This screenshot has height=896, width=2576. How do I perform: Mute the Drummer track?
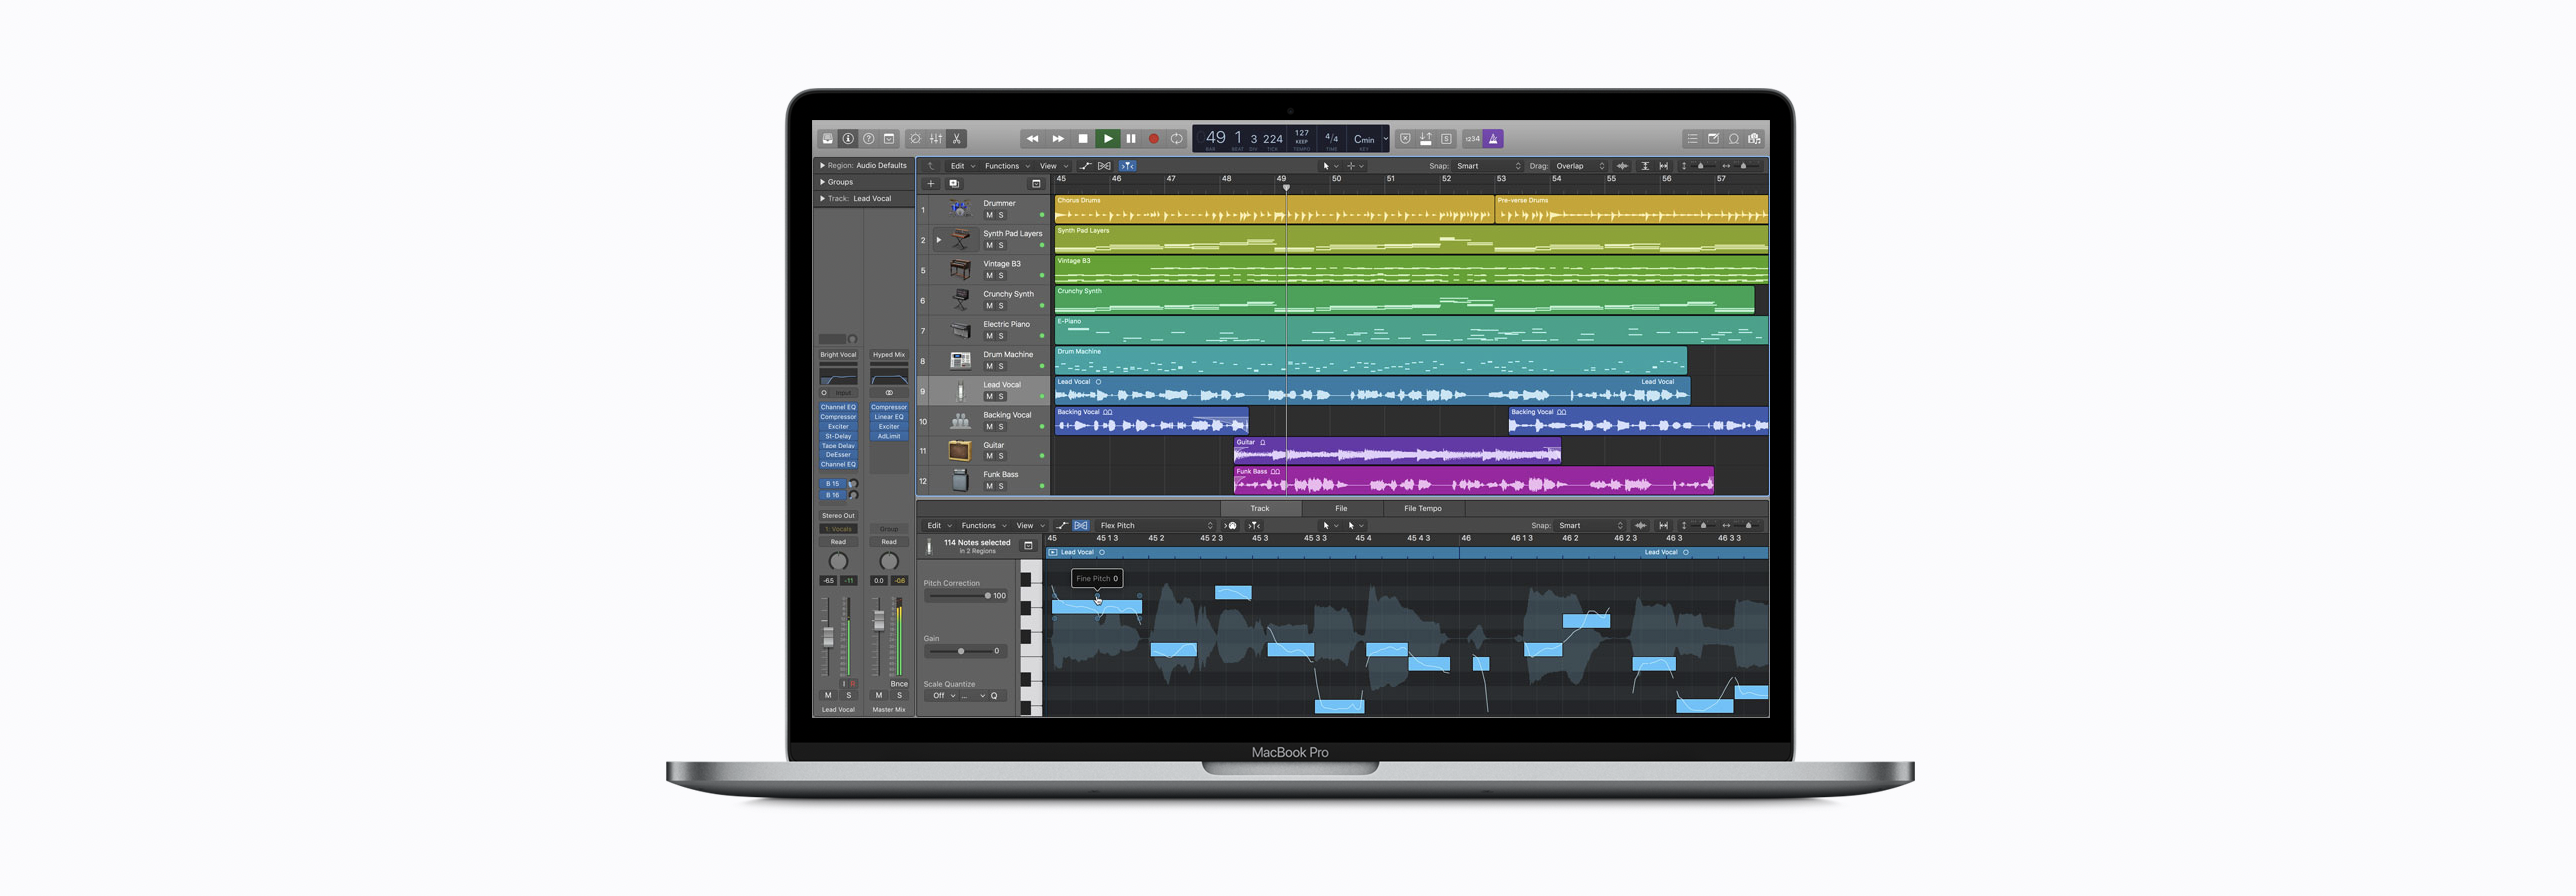coord(989,215)
